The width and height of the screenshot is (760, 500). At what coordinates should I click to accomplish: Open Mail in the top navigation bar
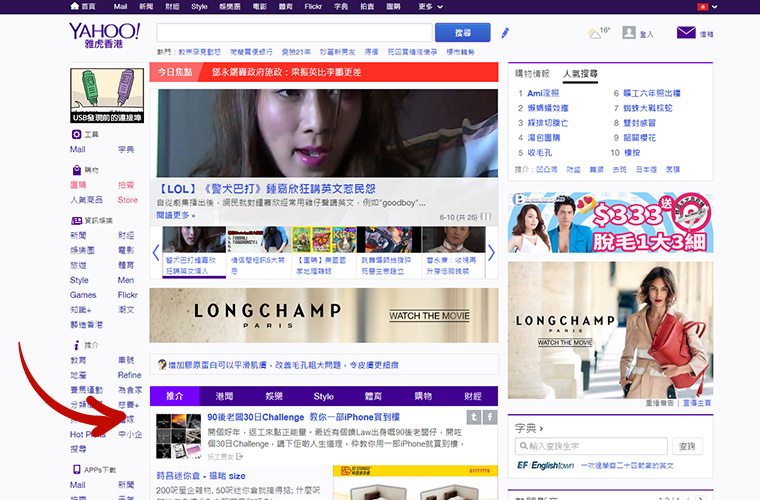120,7
